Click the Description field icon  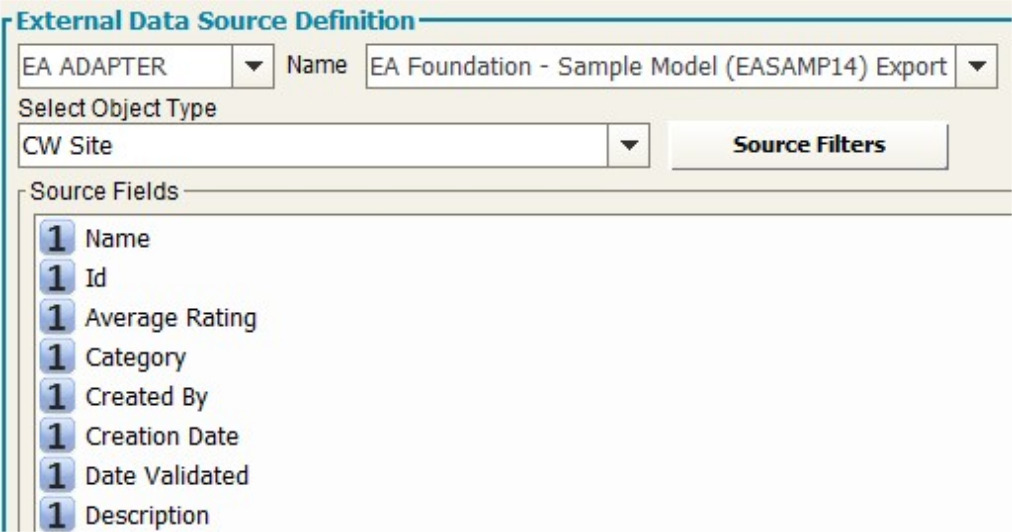click(x=58, y=516)
